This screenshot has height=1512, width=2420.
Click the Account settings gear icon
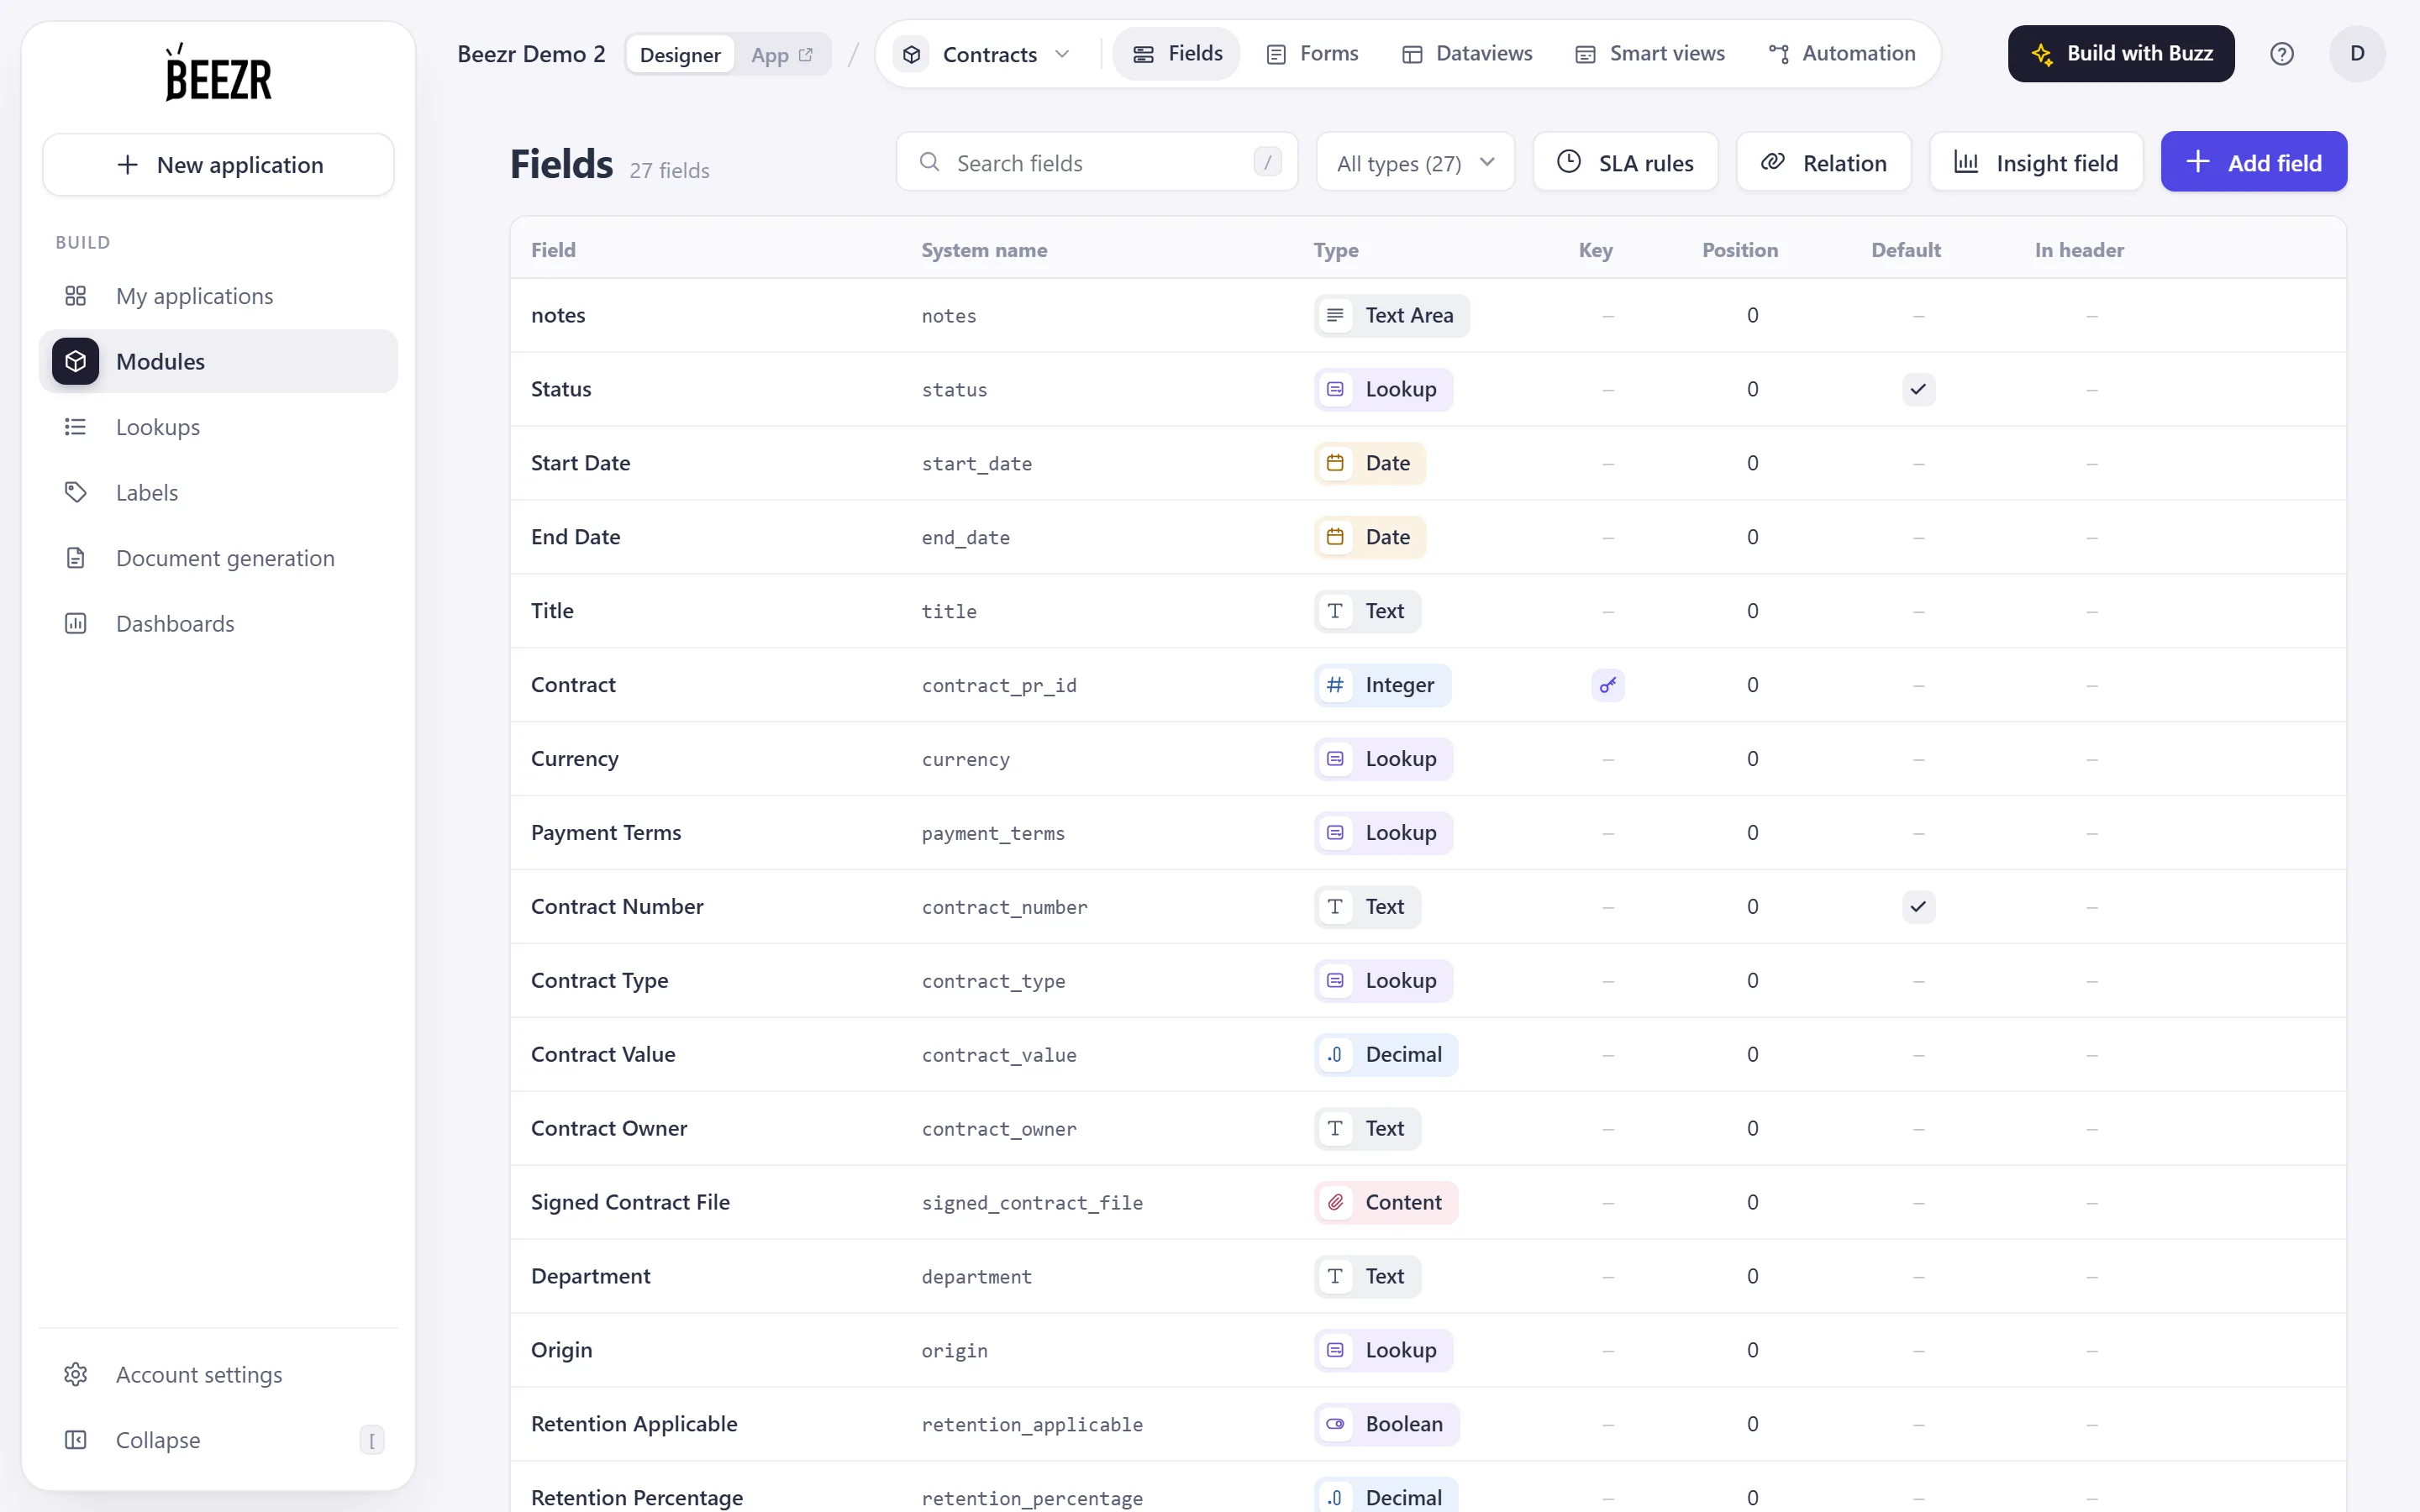[76, 1374]
